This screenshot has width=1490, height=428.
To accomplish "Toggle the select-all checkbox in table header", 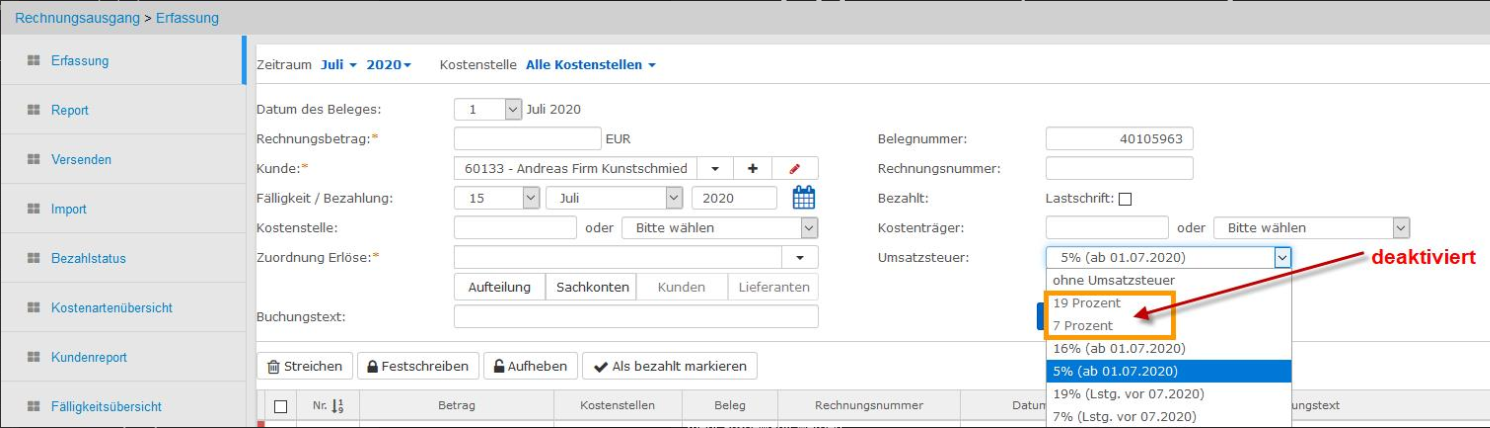I will tap(281, 406).
